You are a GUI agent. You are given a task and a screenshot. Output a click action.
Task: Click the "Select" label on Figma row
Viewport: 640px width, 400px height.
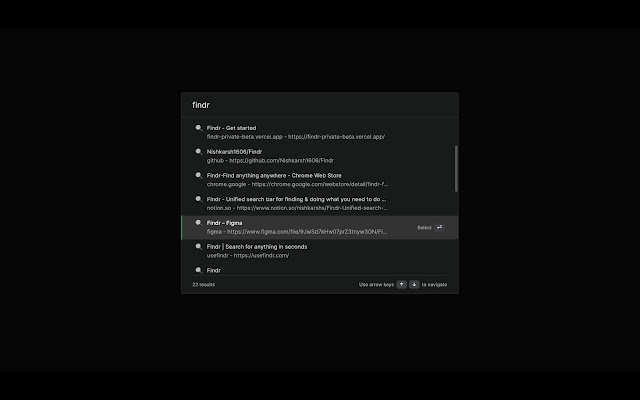click(x=424, y=228)
